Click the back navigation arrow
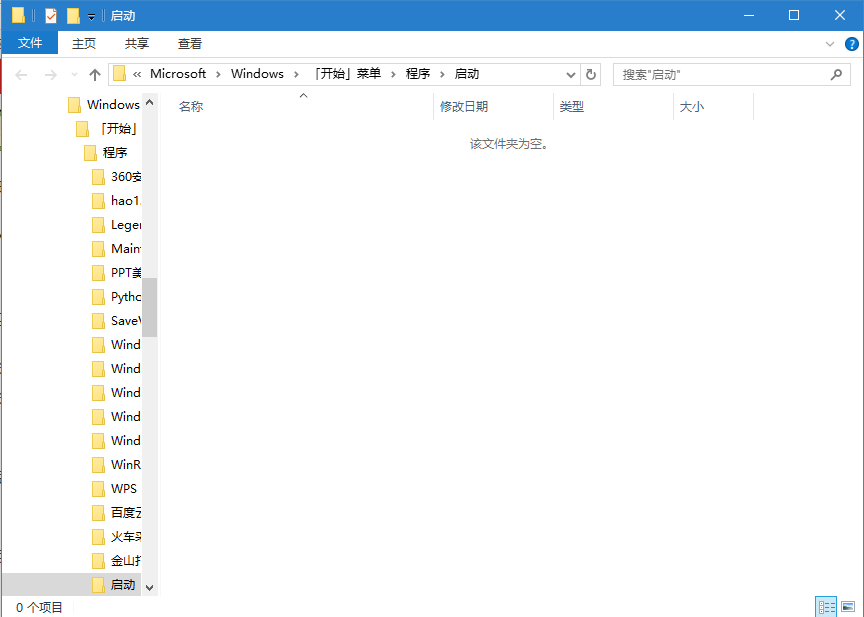864x617 pixels. tap(22, 74)
